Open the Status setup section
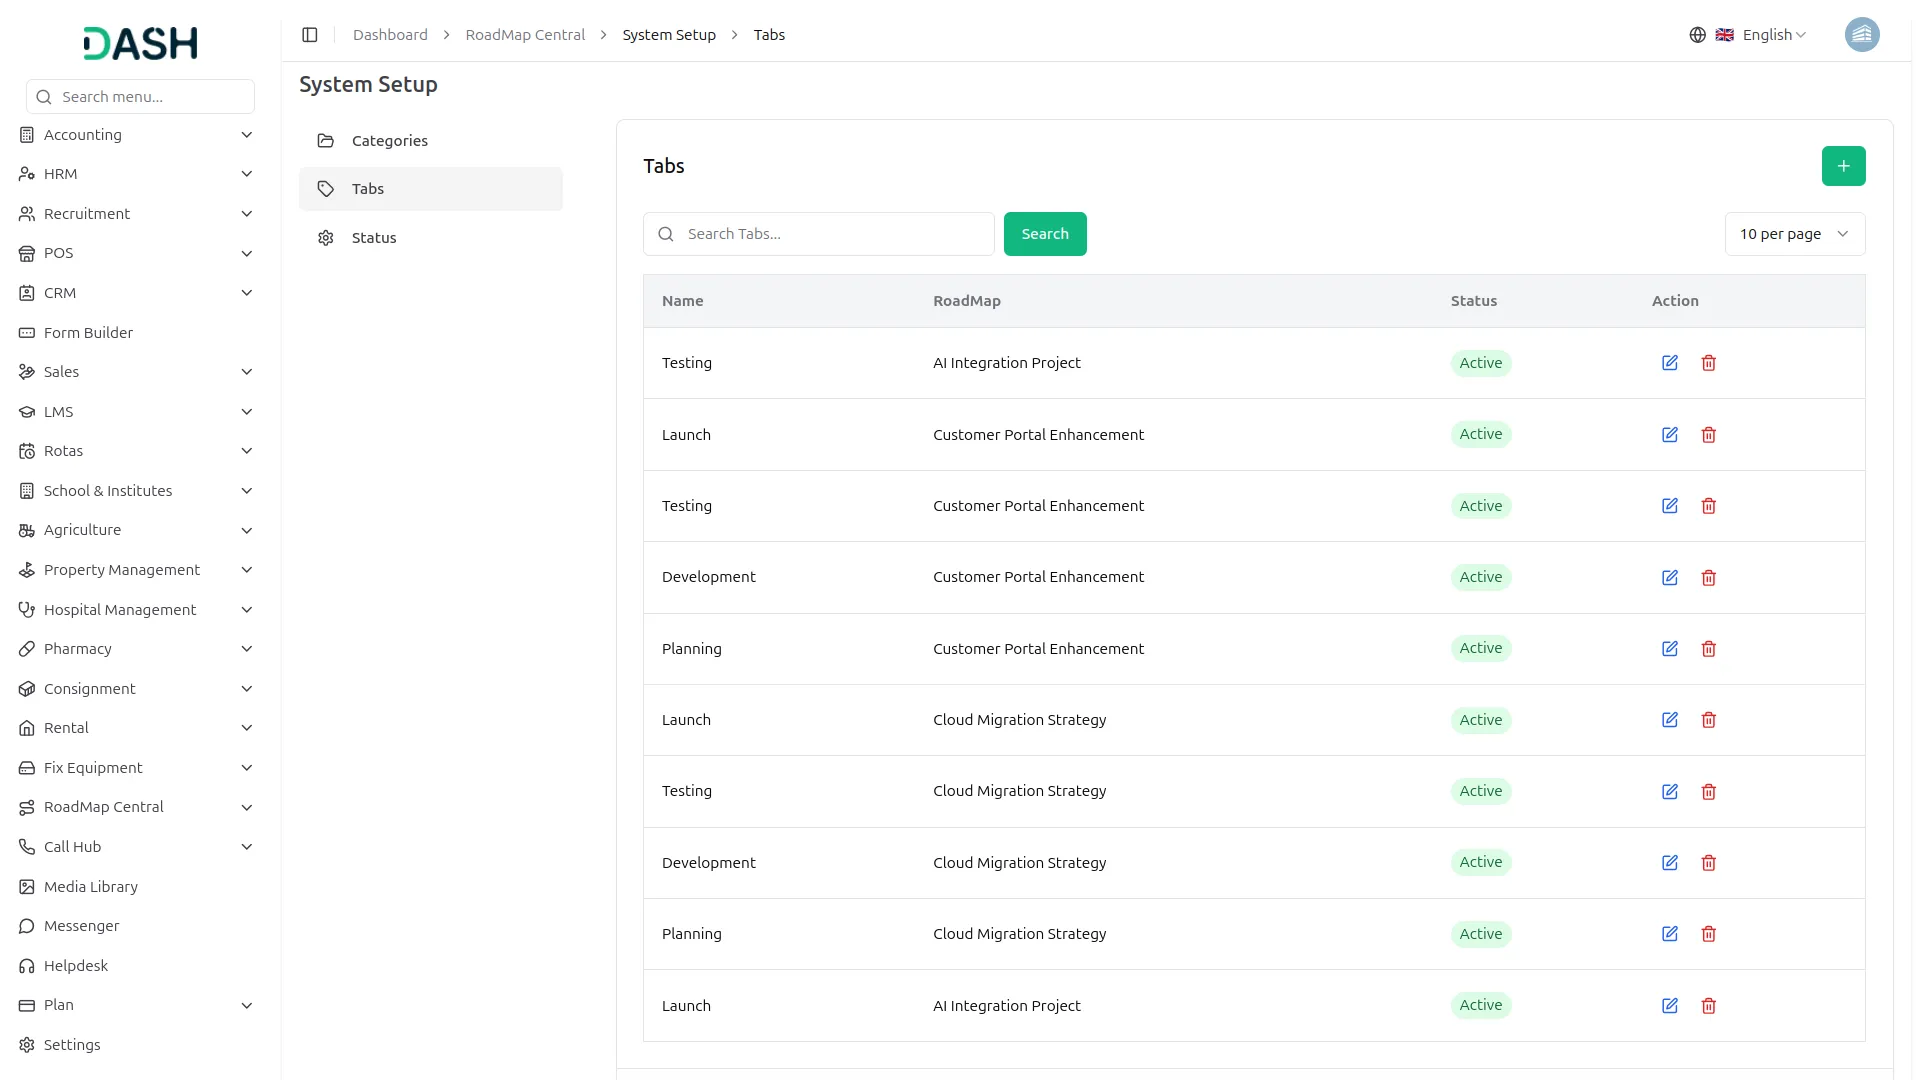Image resolution: width=1920 pixels, height=1080 pixels. coord(431,238)
